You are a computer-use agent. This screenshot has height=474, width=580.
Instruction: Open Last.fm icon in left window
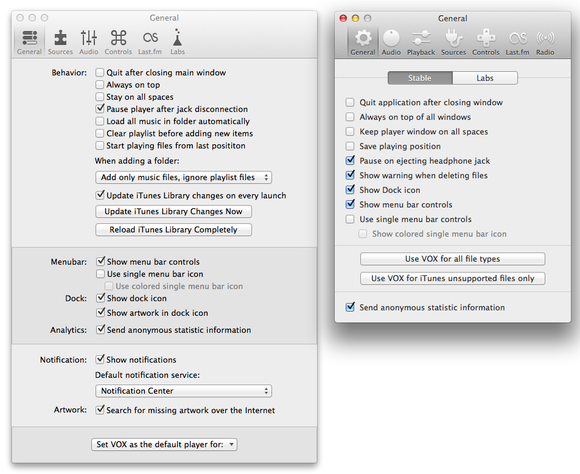[150, 42]
